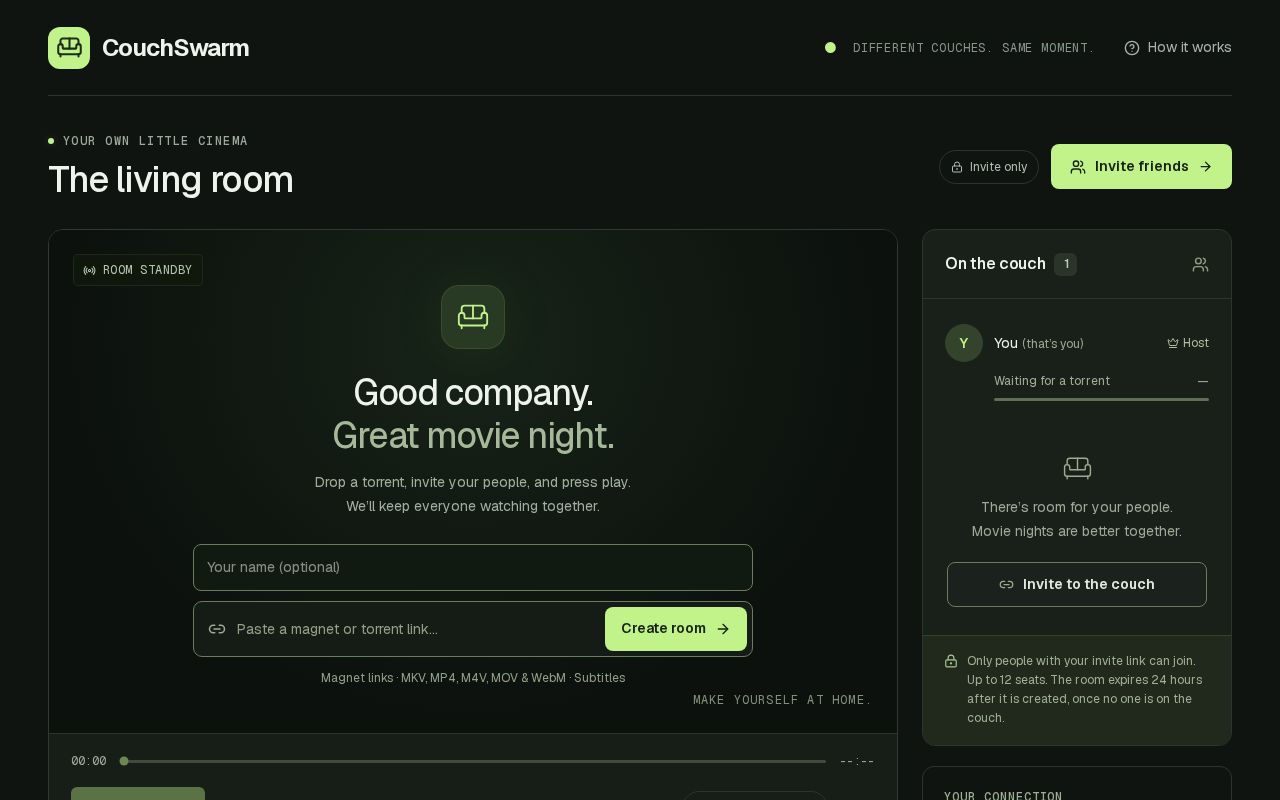Click the Invite friends button
The width and height of the screenshot is (1280, 800).
coord(1141,167)
